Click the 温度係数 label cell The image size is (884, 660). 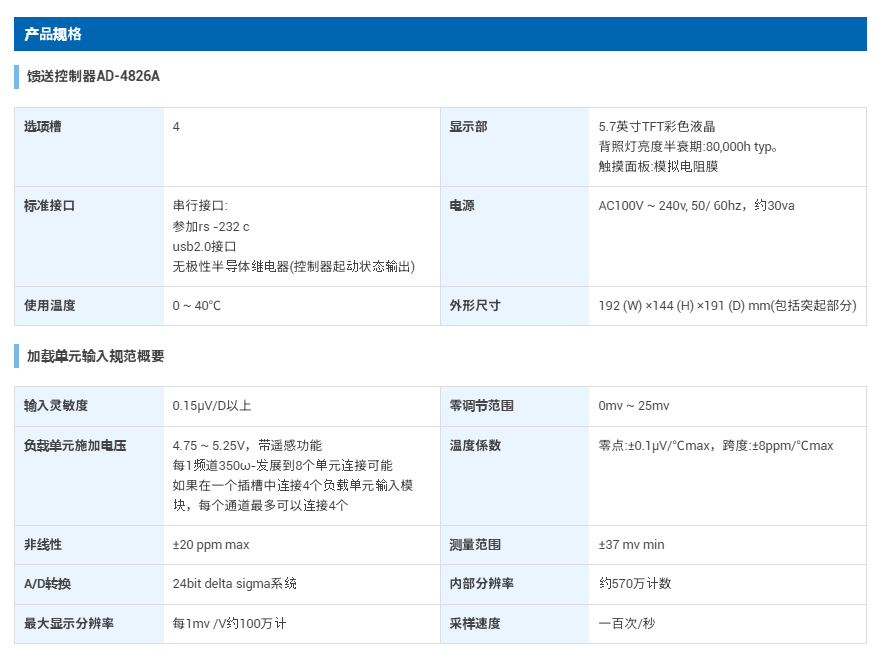[515, 476]
